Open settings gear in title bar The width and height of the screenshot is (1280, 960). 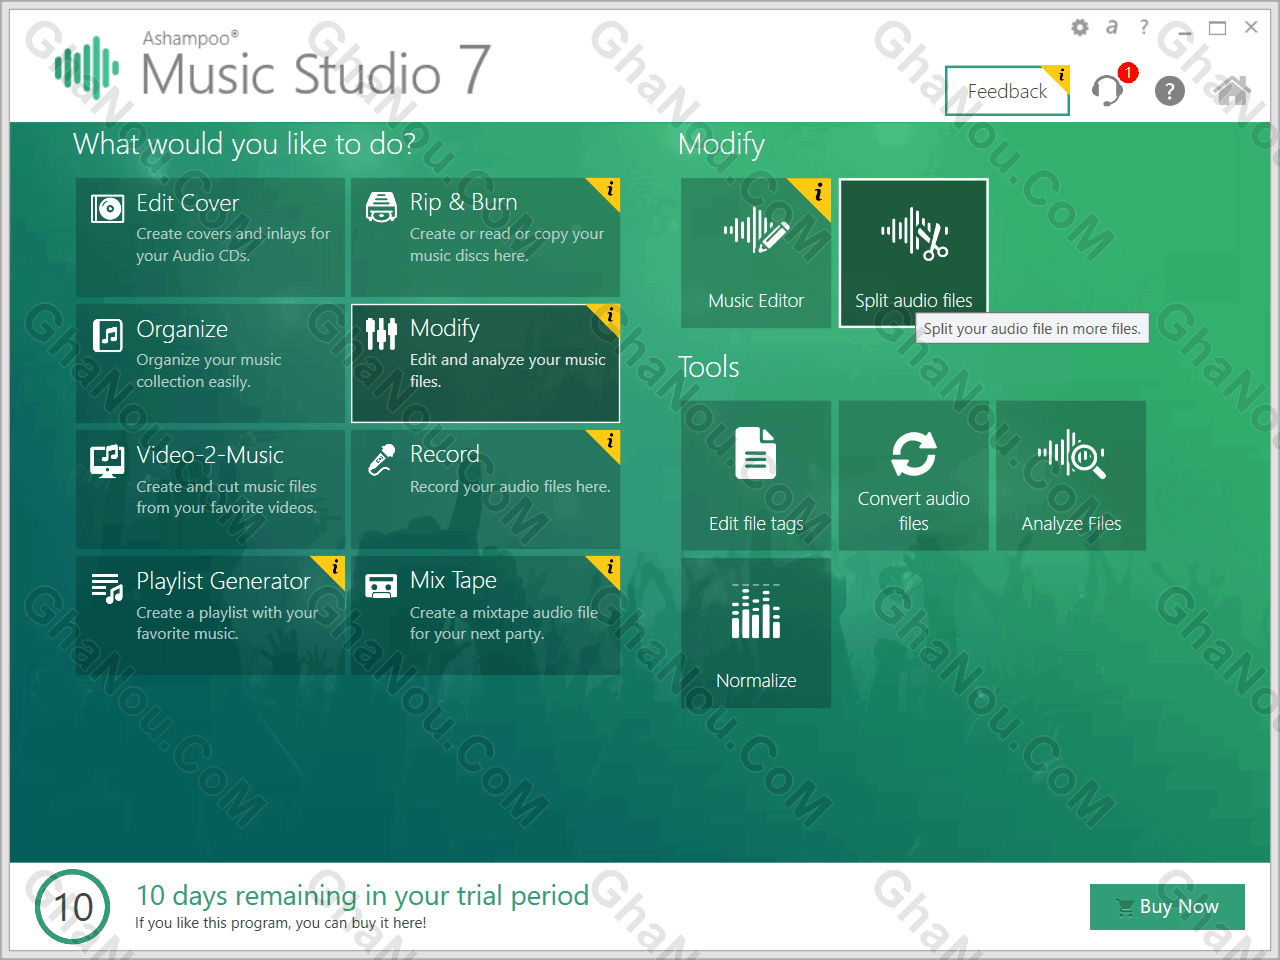coord(1080,28)
